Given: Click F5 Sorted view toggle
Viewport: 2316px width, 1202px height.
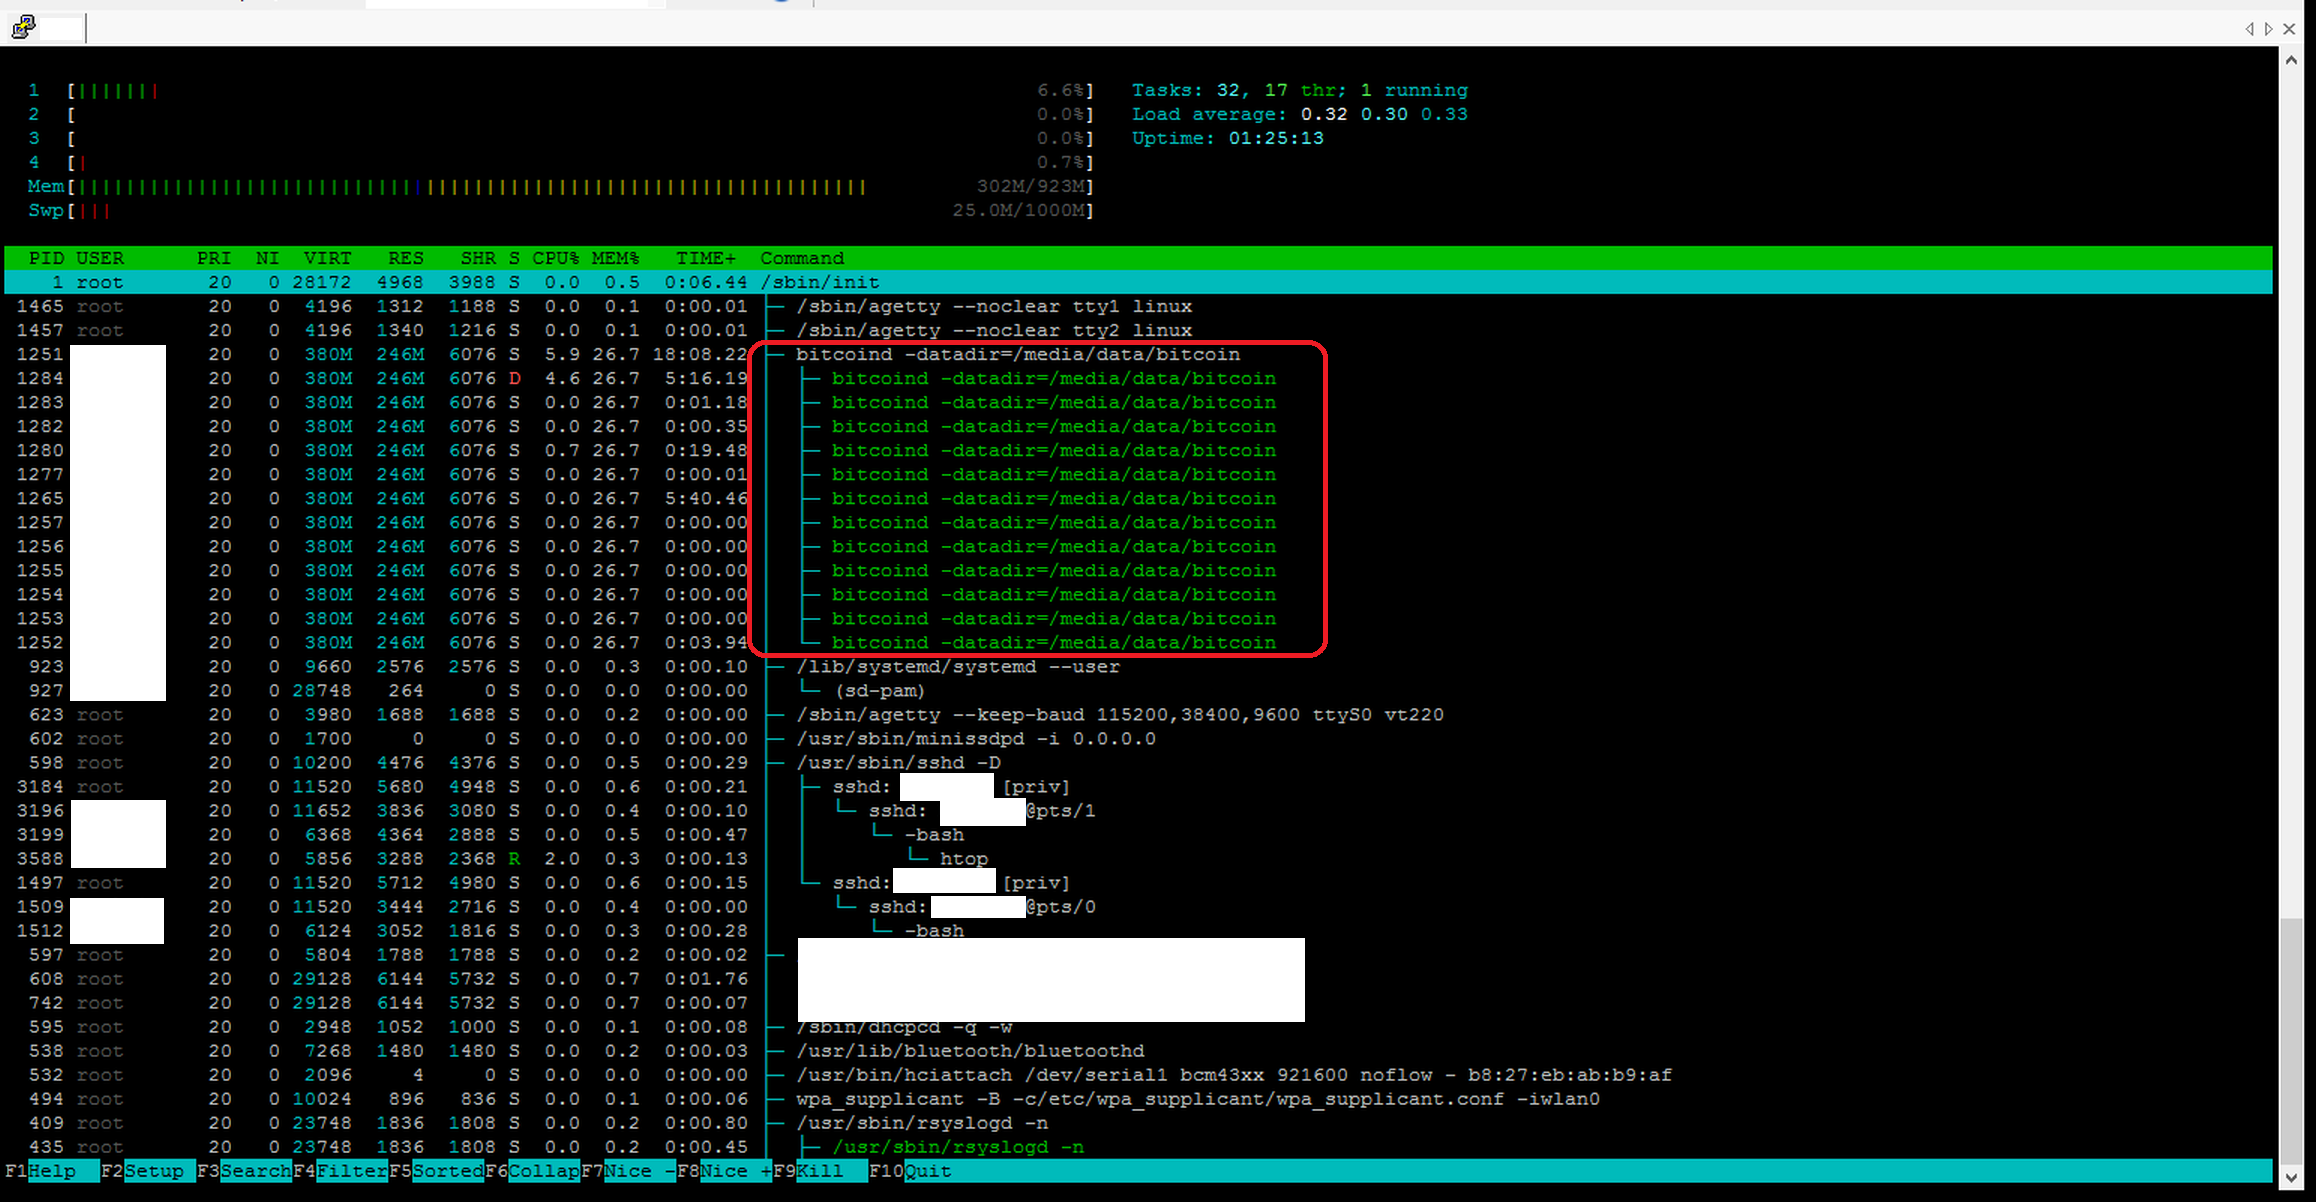Looking at the screenshot, I should (436, 1171).
